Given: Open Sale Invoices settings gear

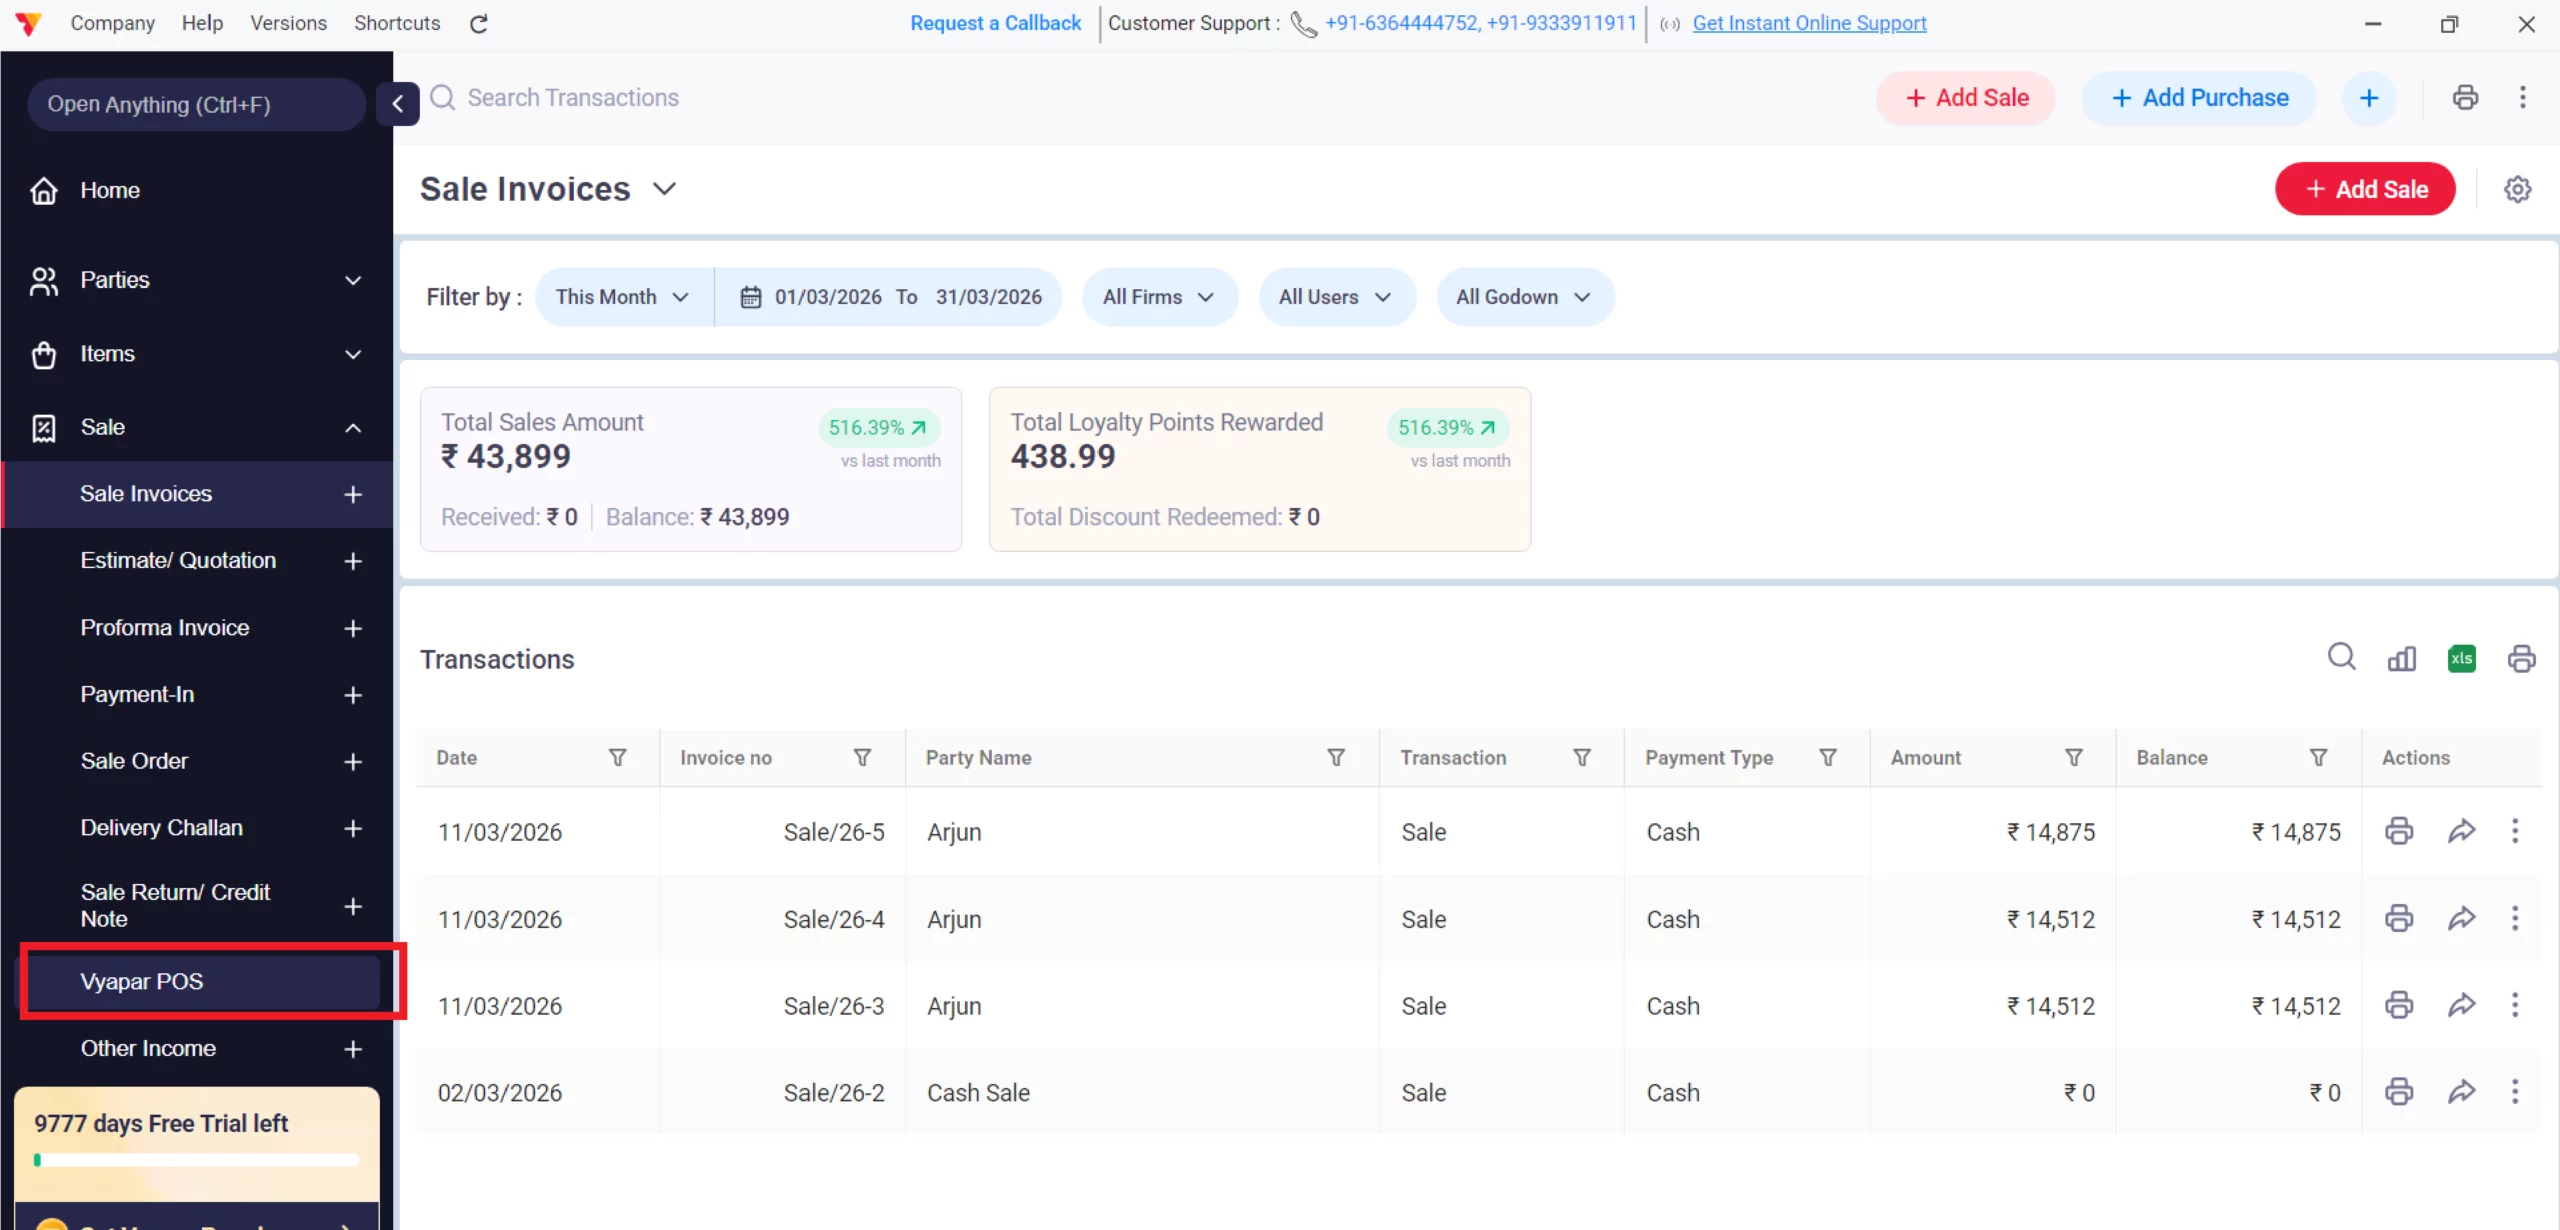Looking at the screenshot, I should pyautogui.click(x=2517, y=189).
